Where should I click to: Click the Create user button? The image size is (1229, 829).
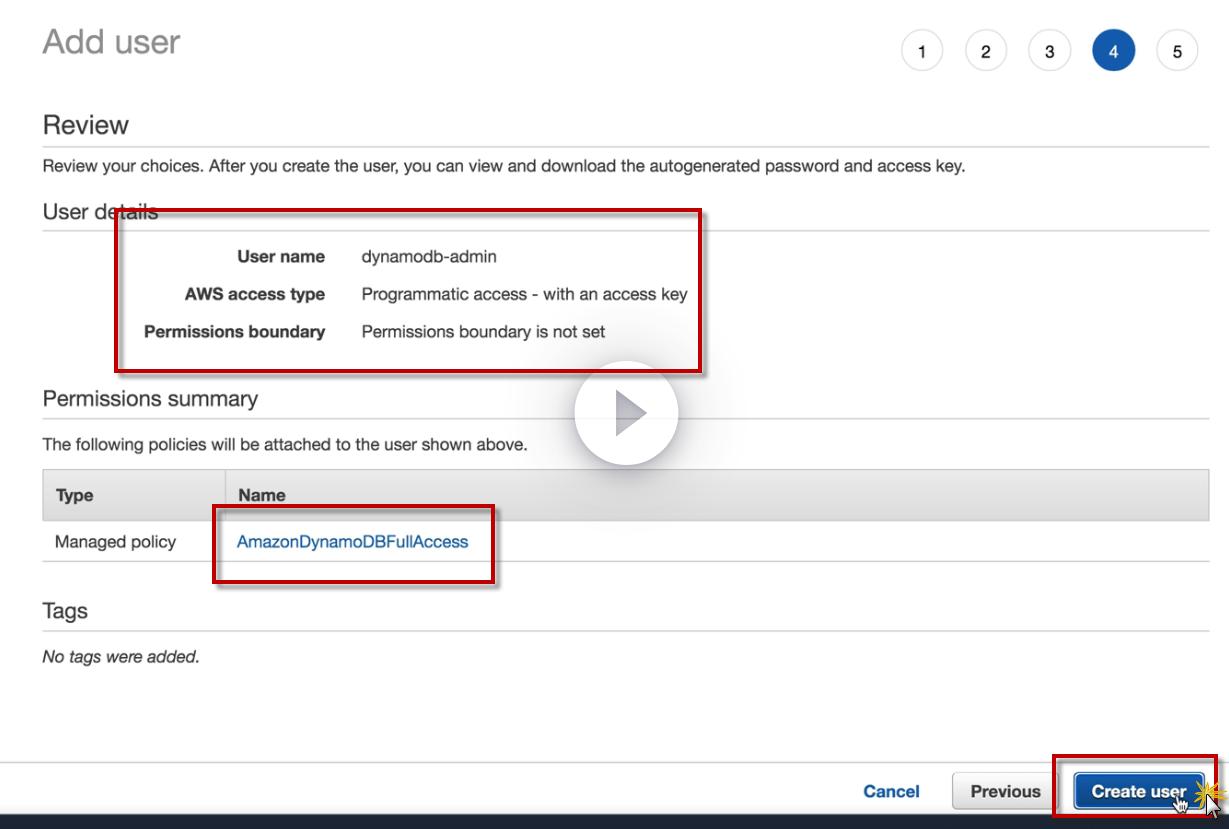point(1138,791)
